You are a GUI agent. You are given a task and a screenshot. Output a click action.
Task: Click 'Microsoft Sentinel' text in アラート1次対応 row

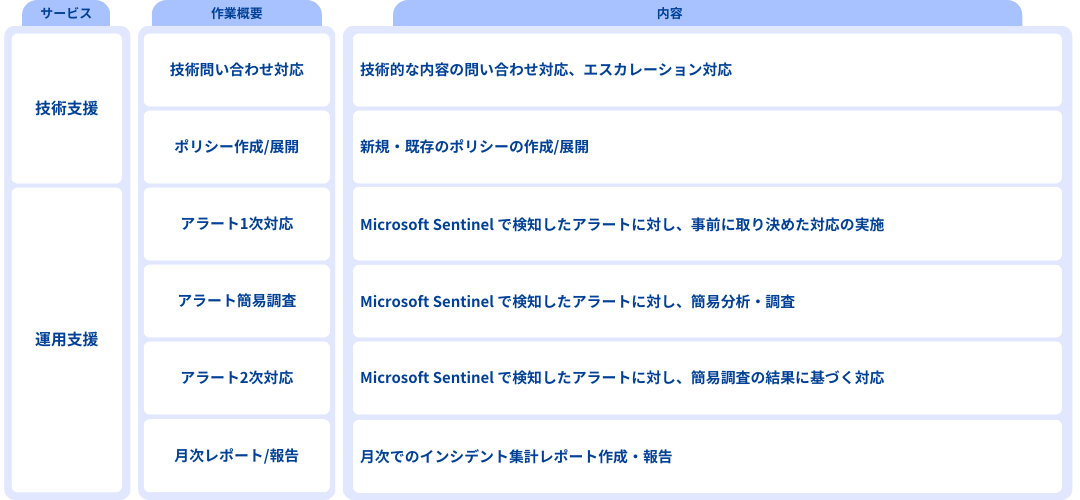427,224
